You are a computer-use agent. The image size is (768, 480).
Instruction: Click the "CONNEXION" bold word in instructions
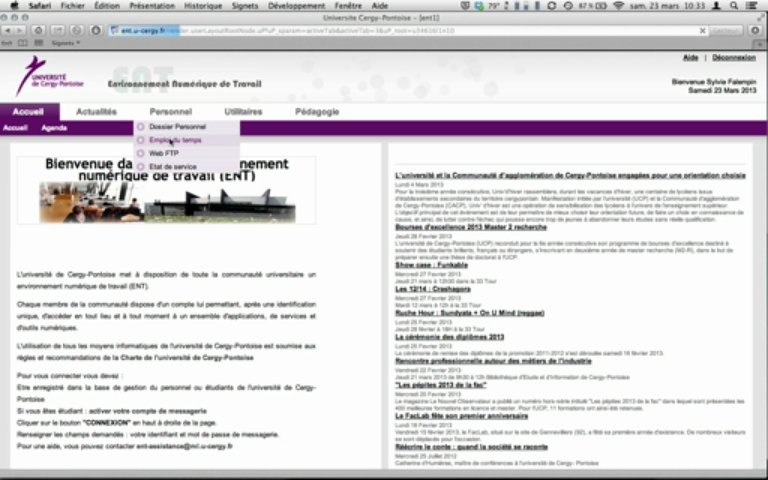click(x=107, y=423)
